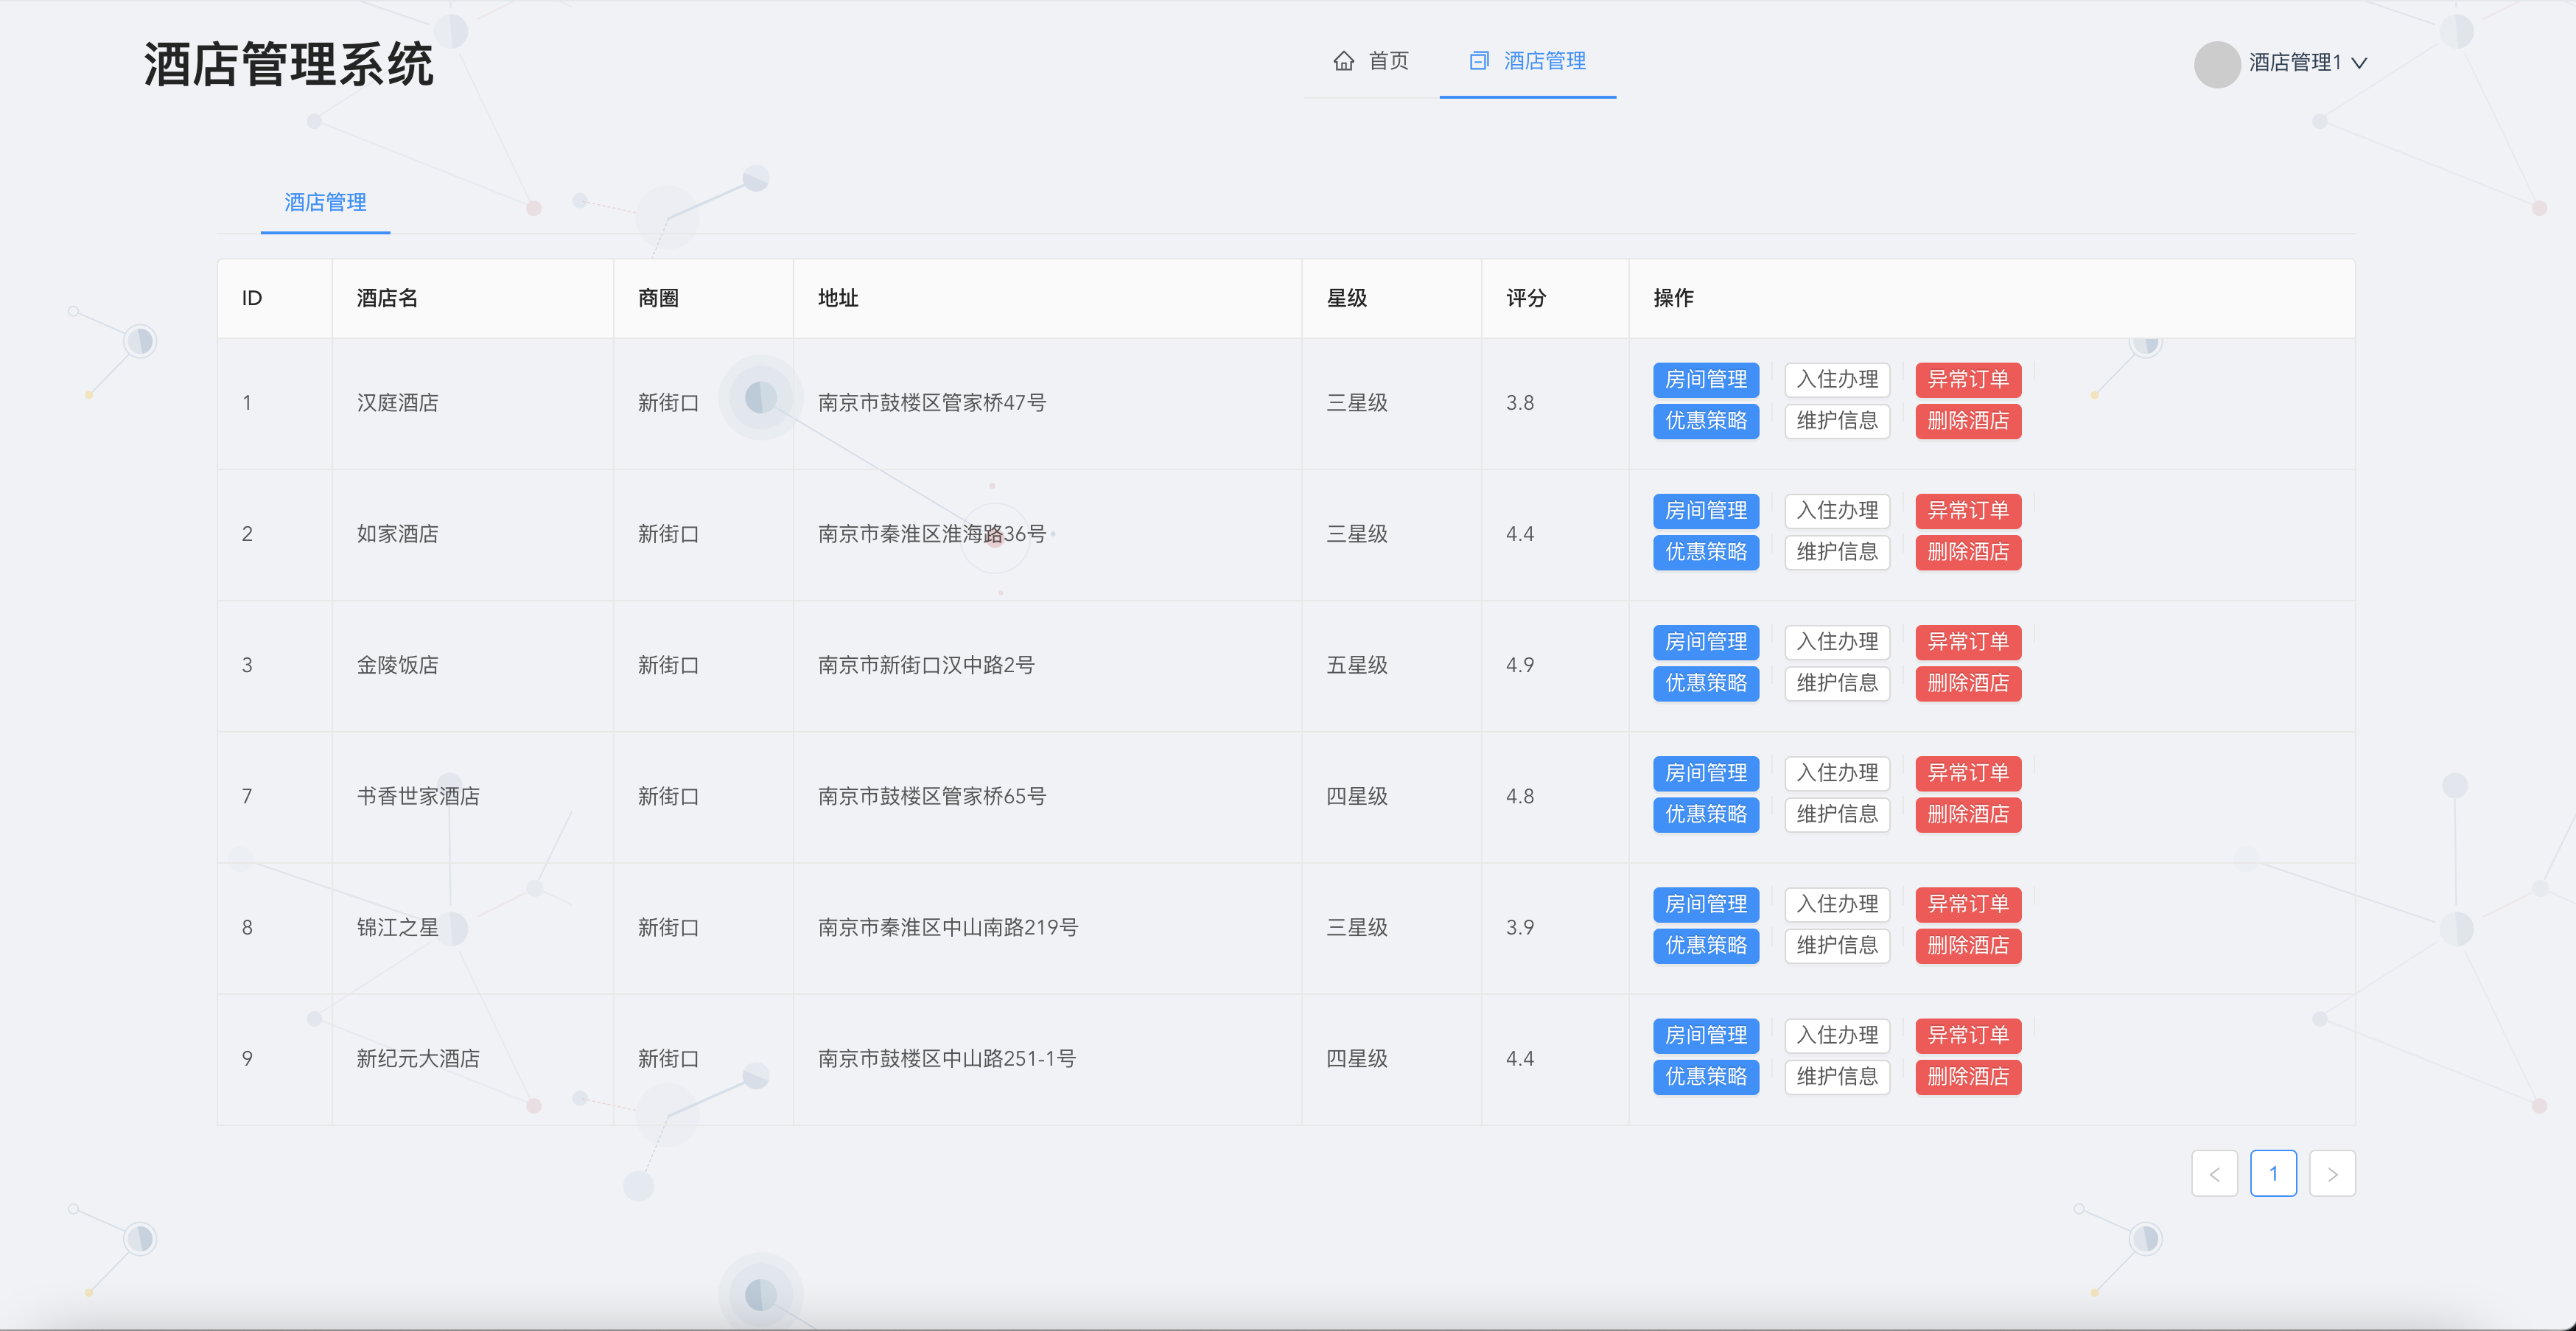Open 入住办理 for 新纪元大酒店

coord(1837,1035)
